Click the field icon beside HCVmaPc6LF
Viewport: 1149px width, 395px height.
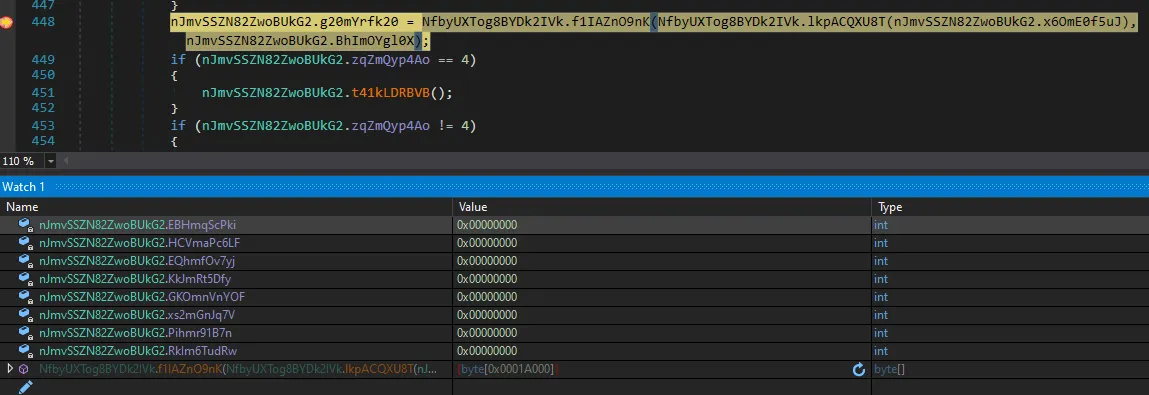25,243
